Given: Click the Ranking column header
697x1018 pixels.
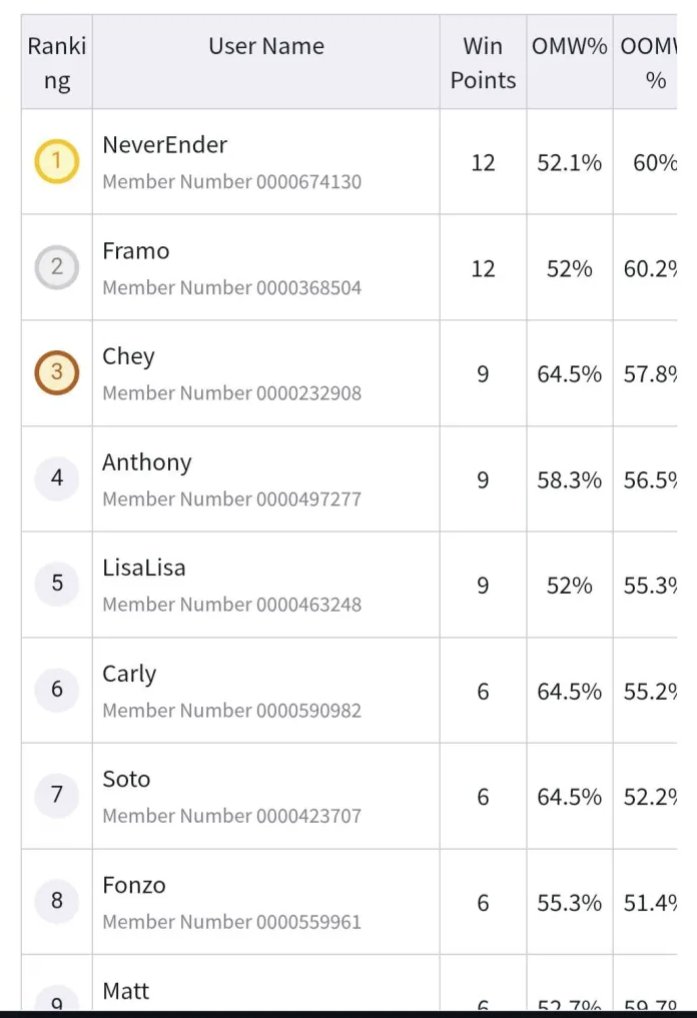Looking at the screenshot, I should [x=57, y=62].
